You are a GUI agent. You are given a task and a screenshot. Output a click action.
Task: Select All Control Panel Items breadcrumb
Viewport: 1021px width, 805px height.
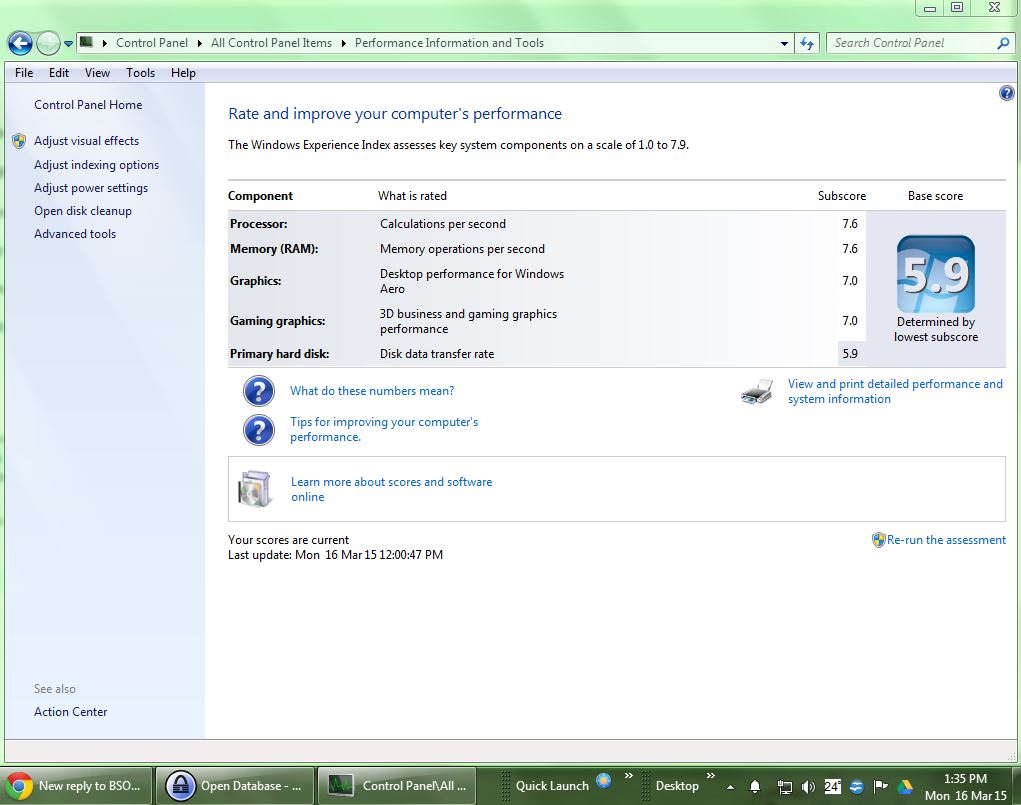[271, 43]
